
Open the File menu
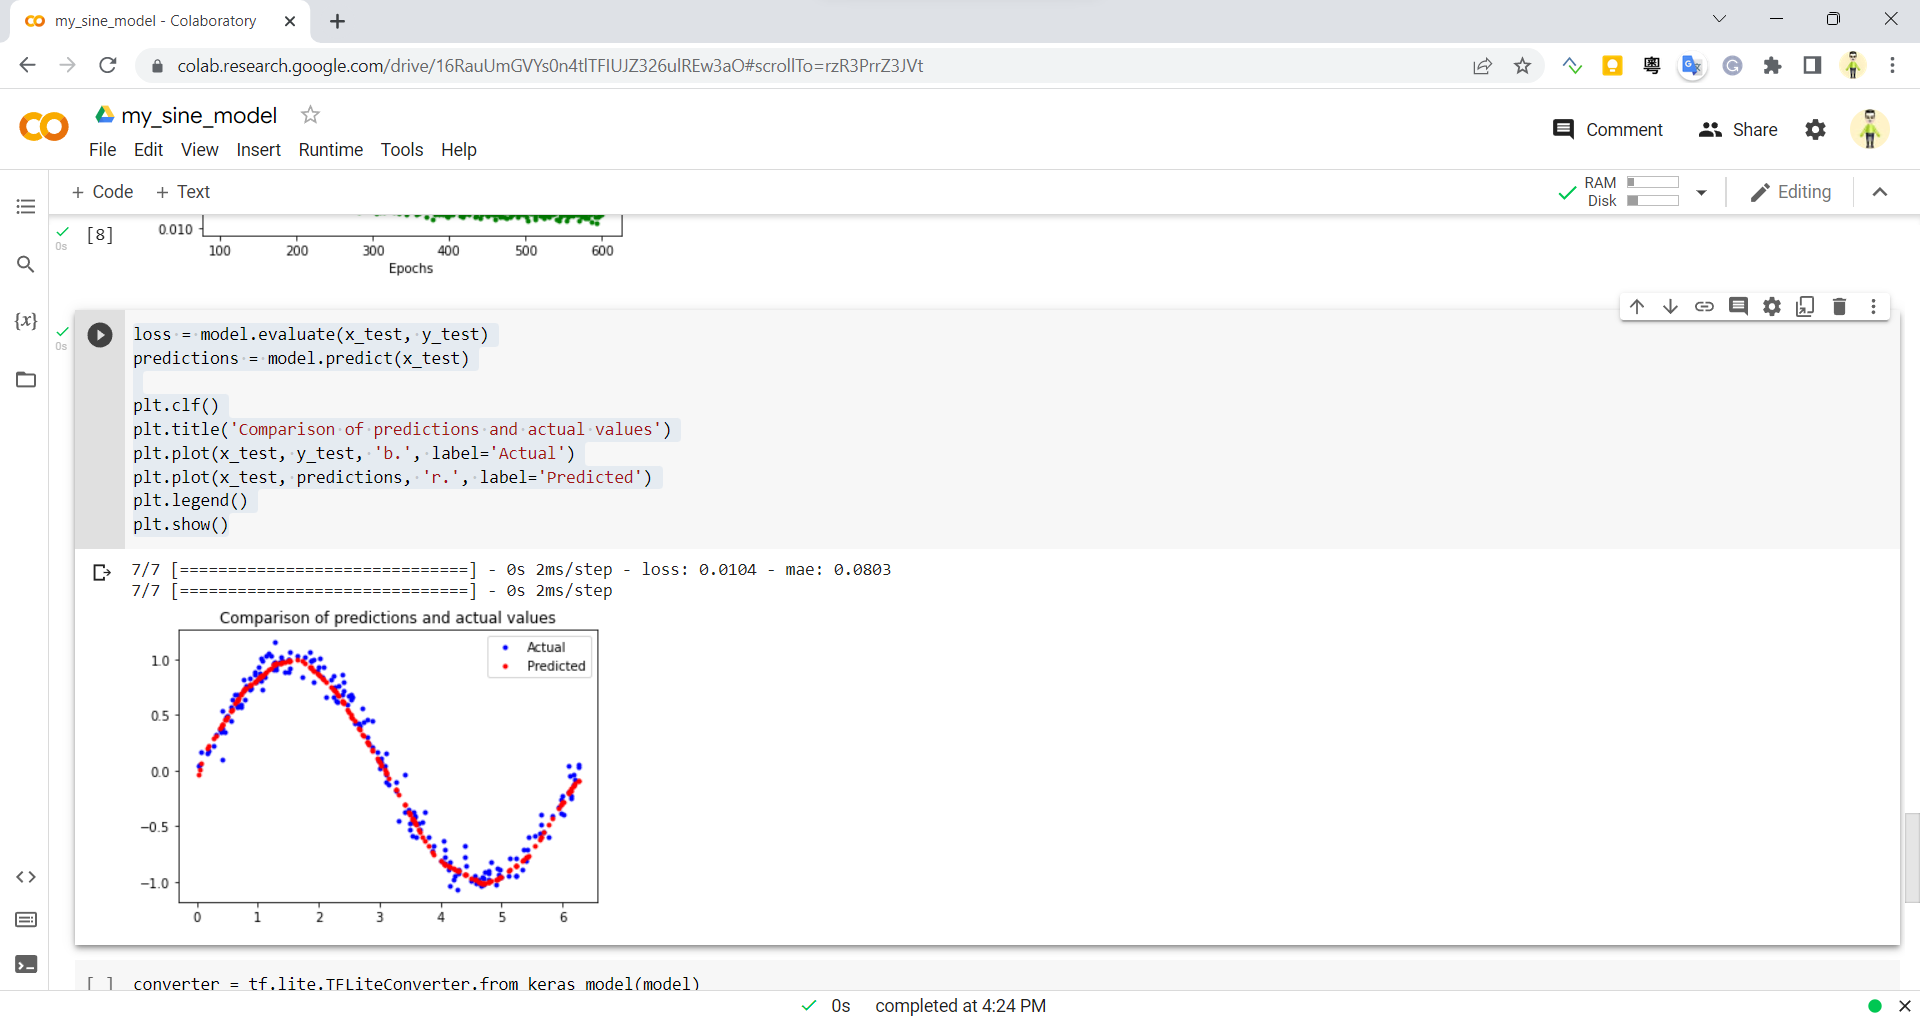coord(102,150)
